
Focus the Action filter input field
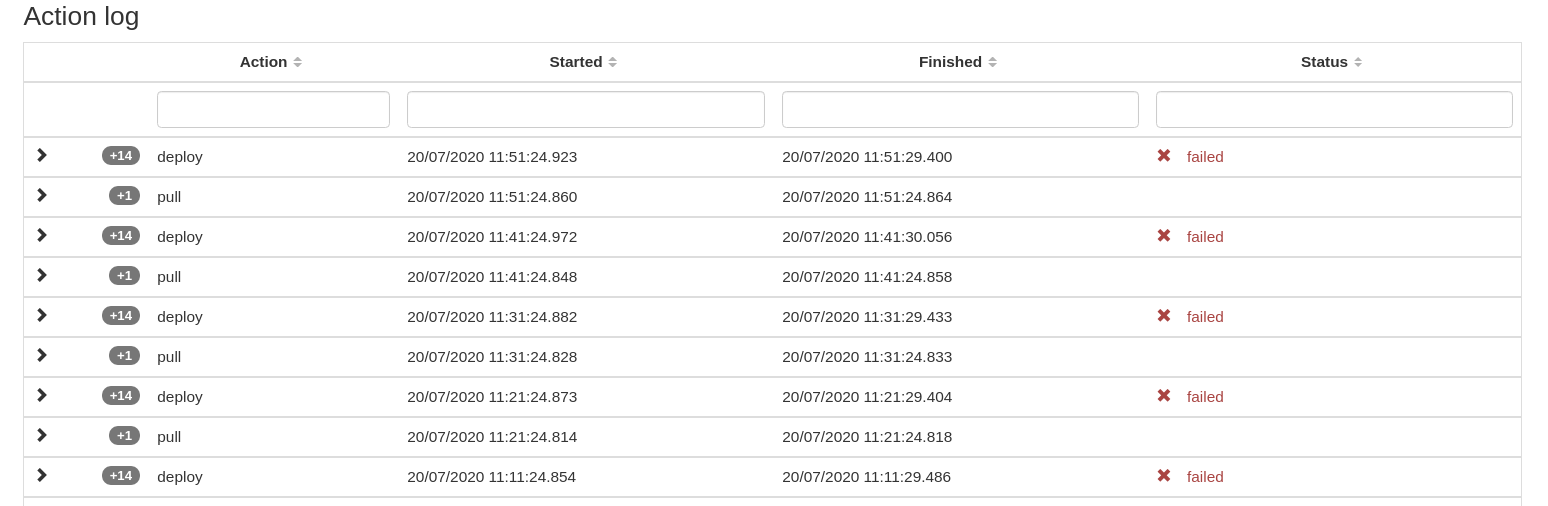(273, 110)
